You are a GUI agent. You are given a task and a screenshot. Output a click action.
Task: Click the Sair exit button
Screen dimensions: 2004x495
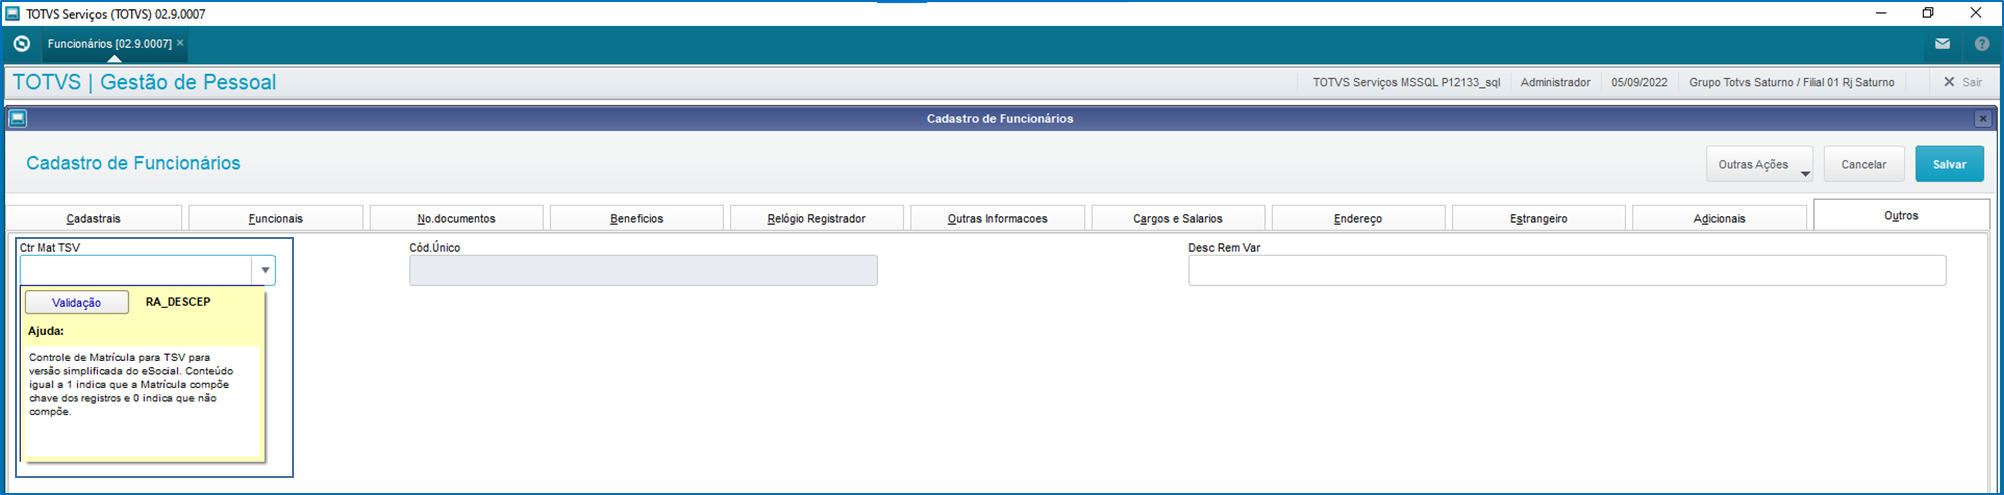pos(1963,82)
